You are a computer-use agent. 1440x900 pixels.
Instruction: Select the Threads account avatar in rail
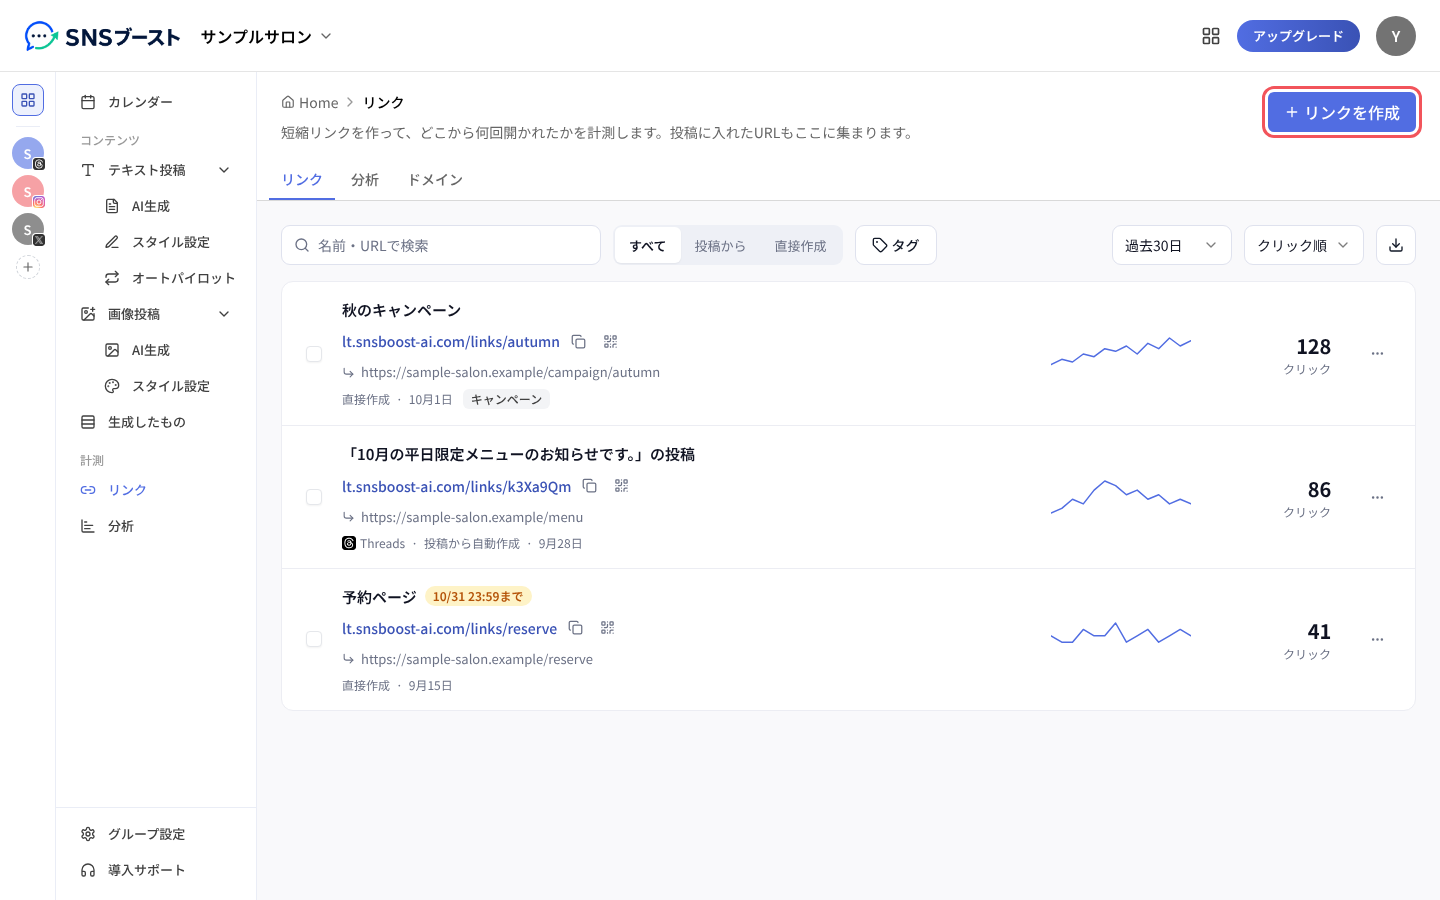click(28, 153)
